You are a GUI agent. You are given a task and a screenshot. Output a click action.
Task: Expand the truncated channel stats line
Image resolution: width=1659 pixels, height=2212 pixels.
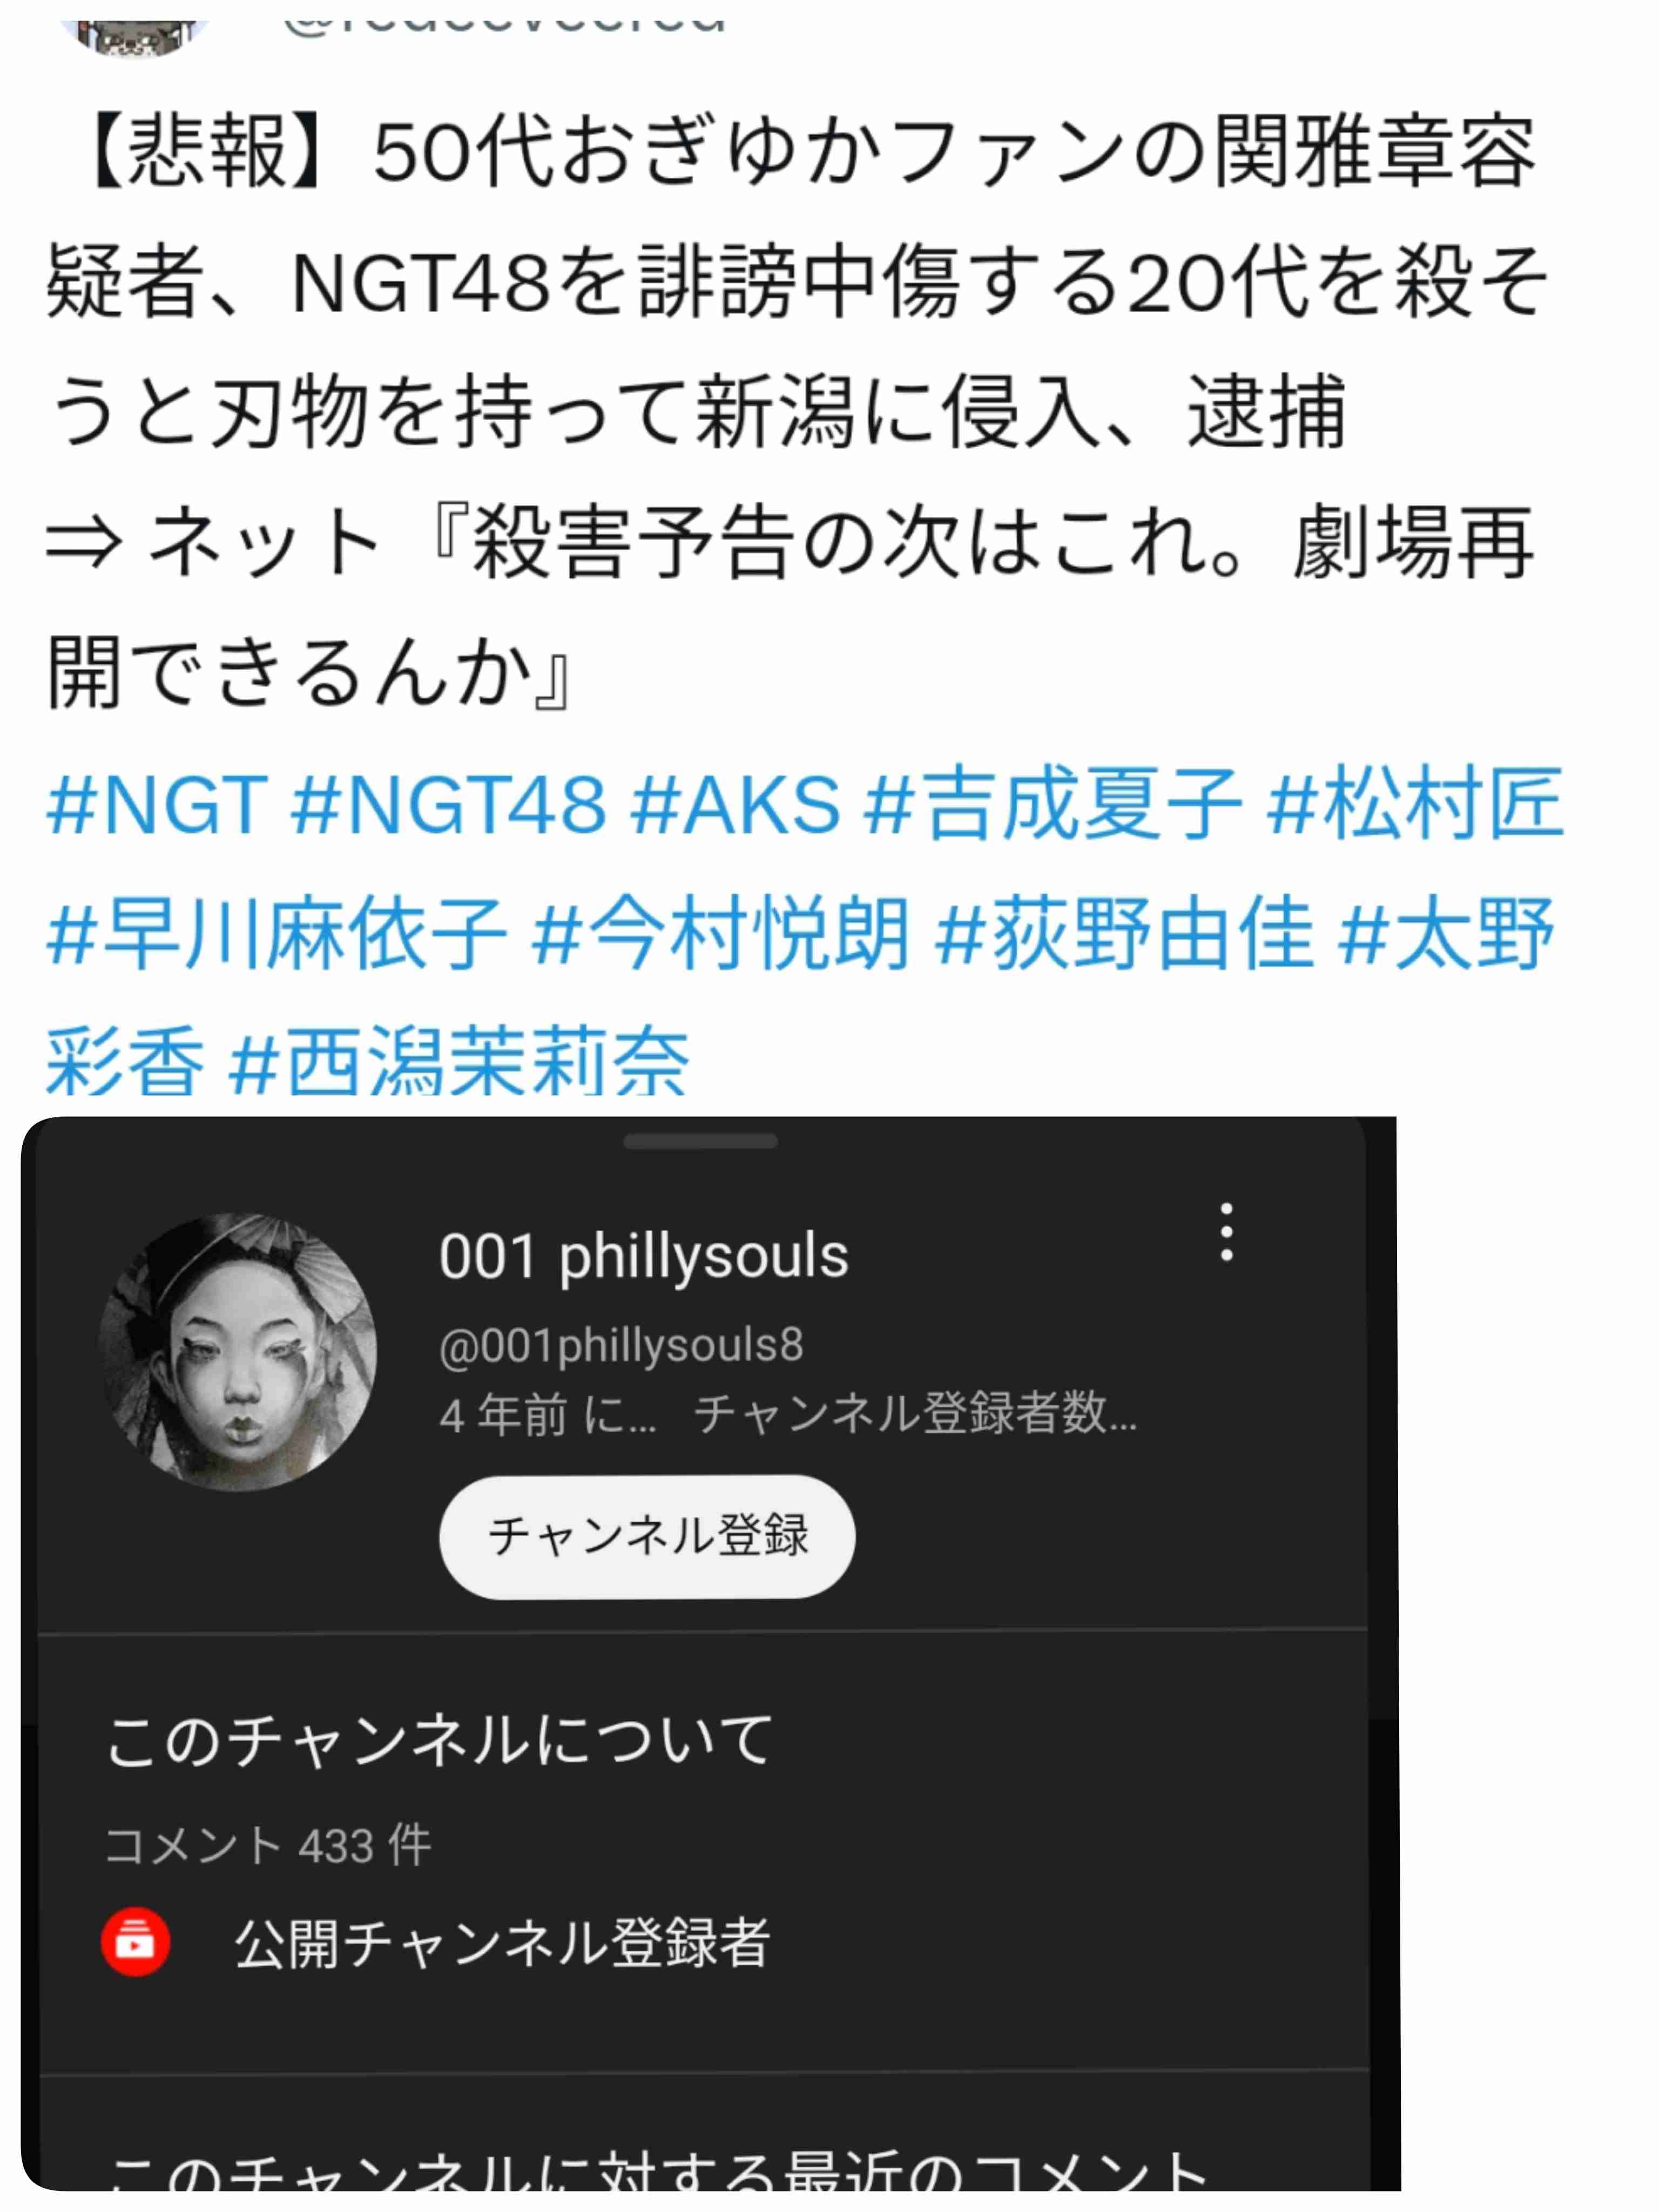[x=788, y=1415]
